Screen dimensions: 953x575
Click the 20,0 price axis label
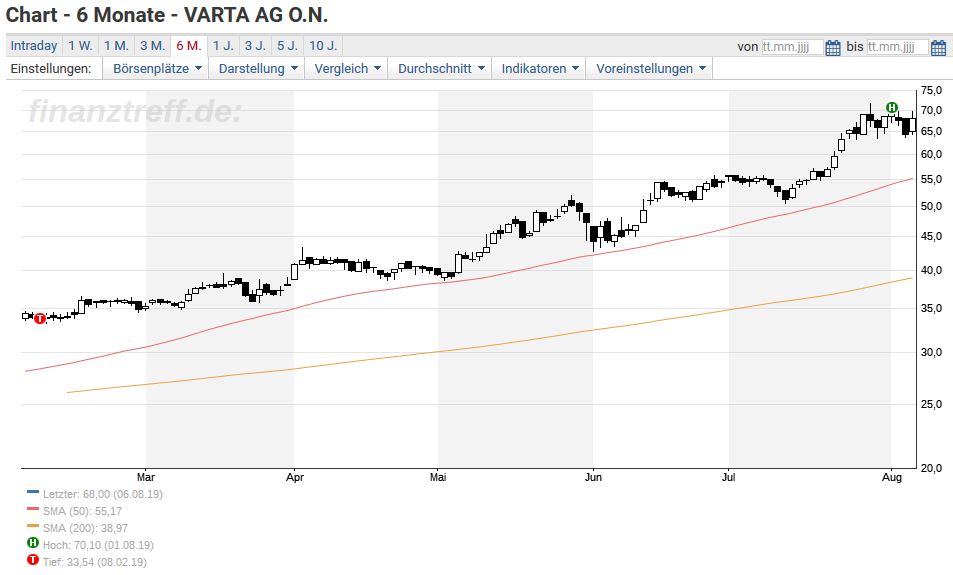pos(931,468)
